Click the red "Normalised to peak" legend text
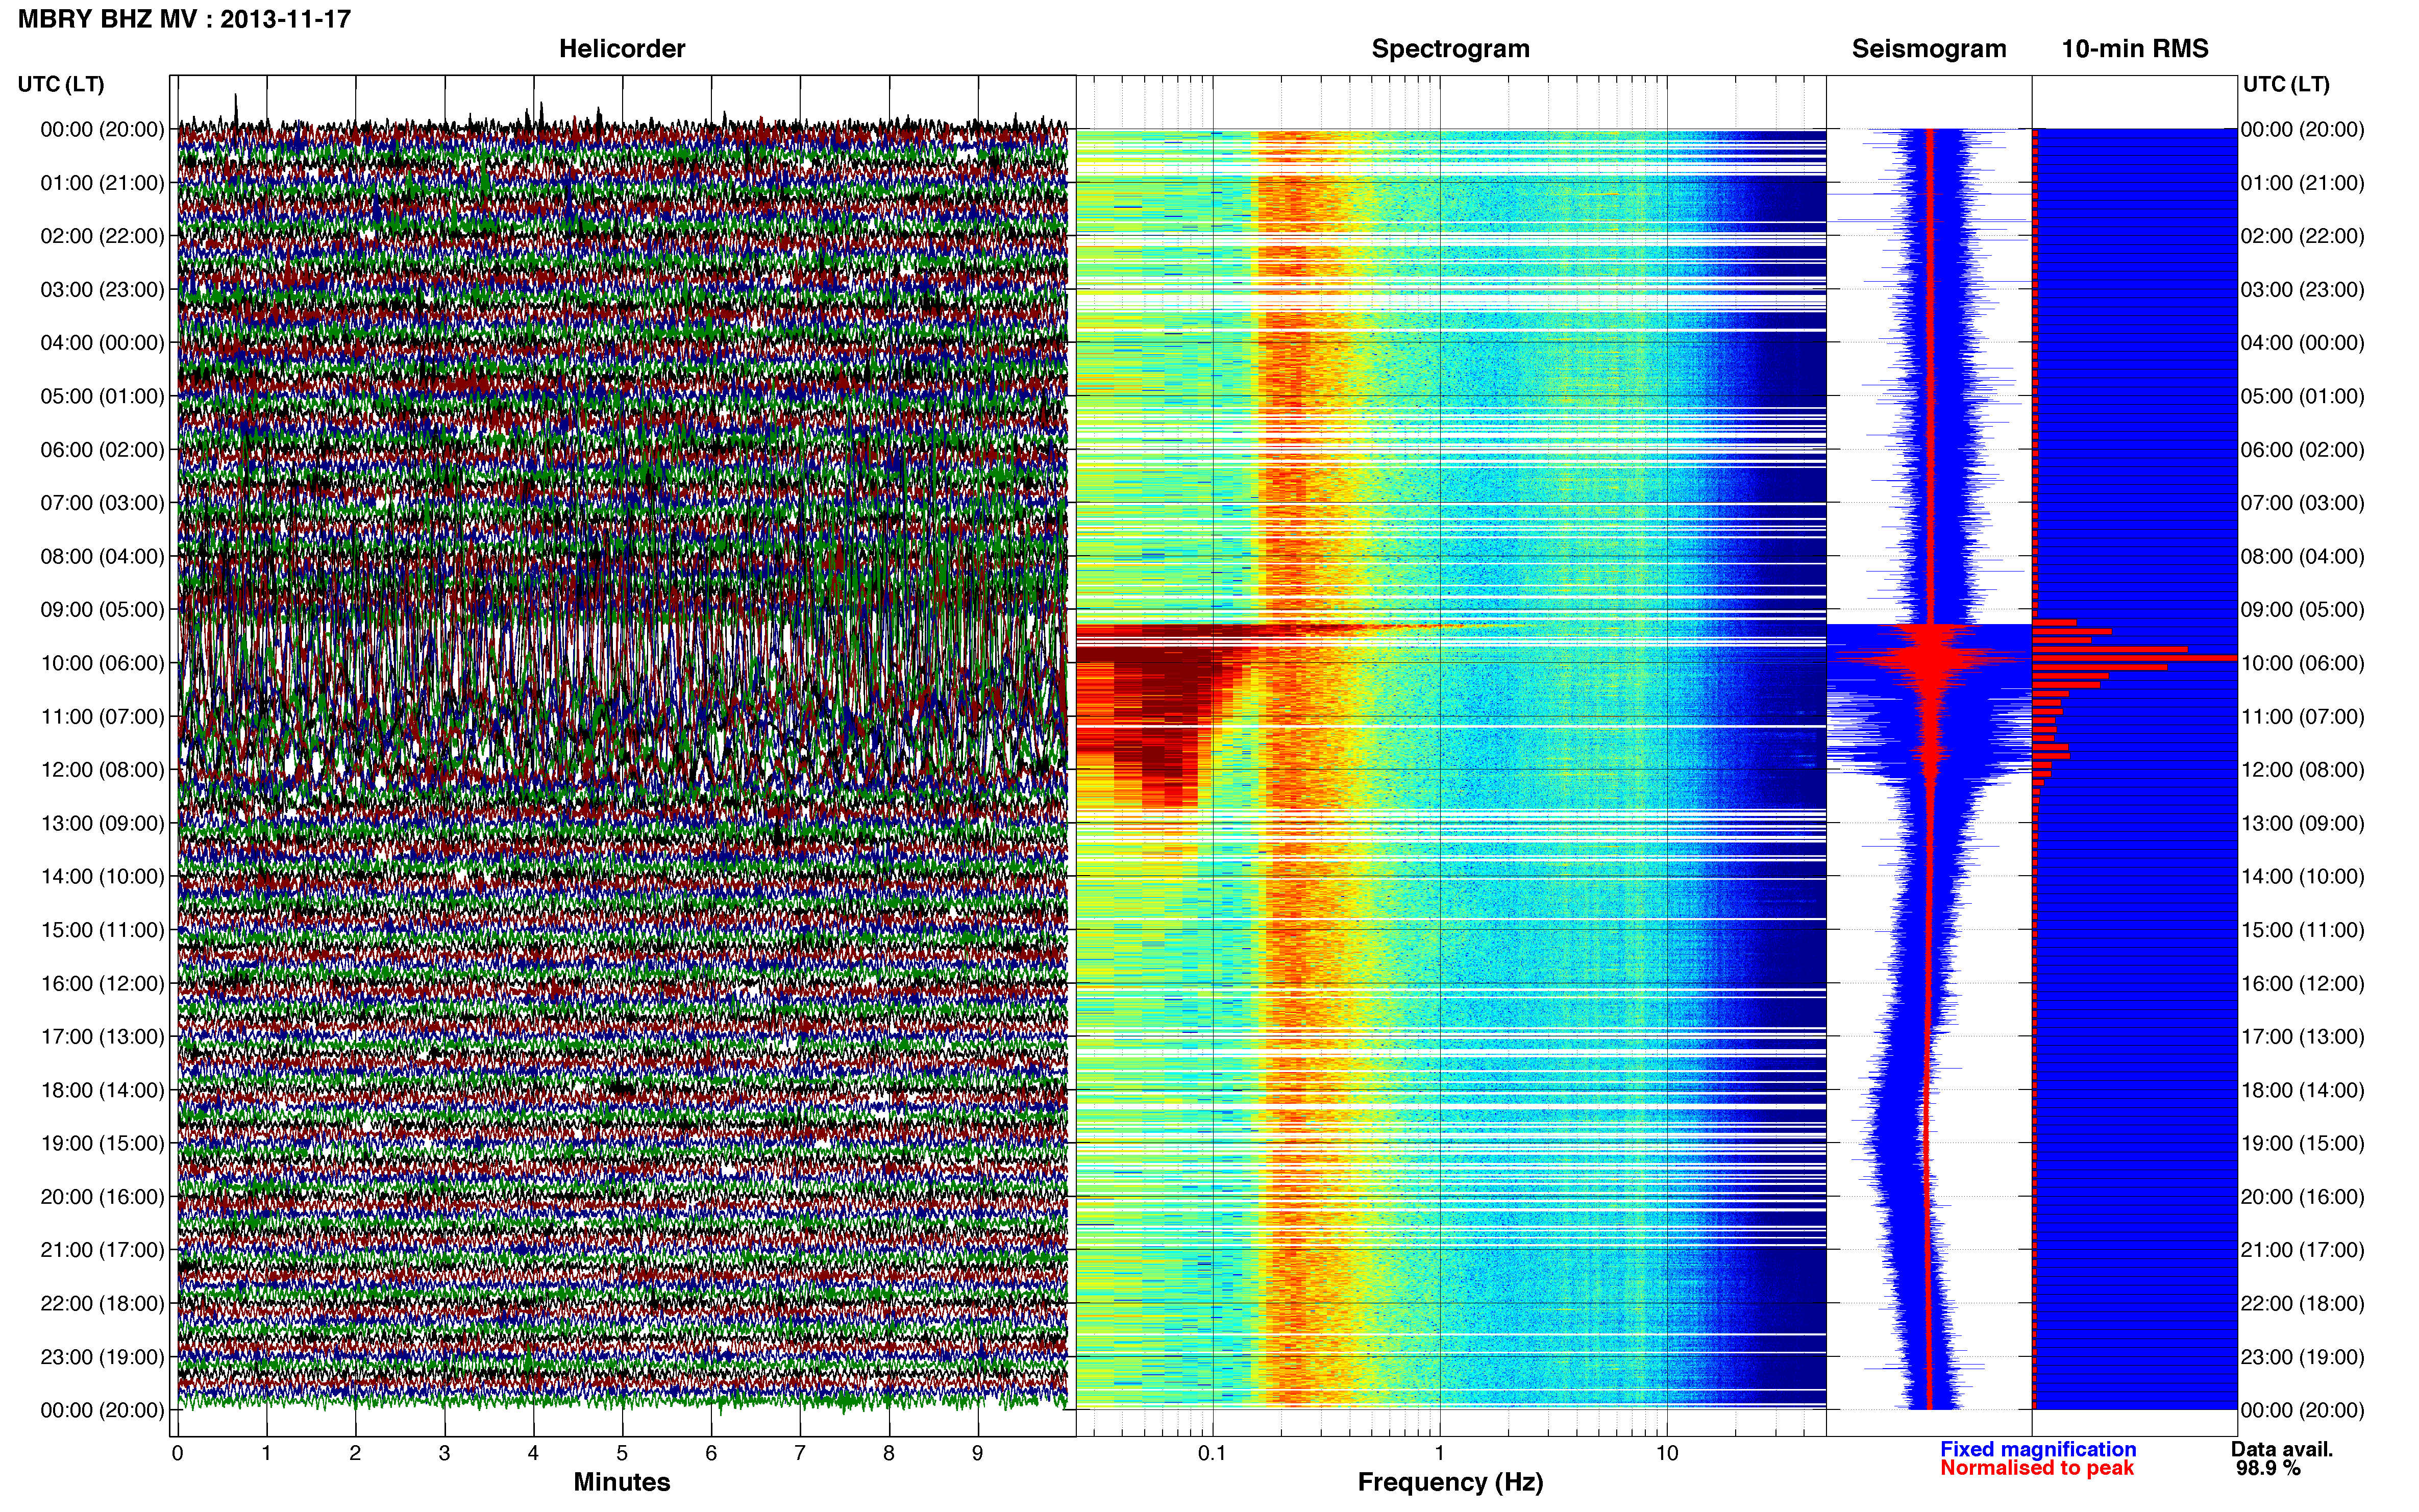Viewport: 2419px width, 1512px height. pyautogui.click(x=2037, y=1468)
